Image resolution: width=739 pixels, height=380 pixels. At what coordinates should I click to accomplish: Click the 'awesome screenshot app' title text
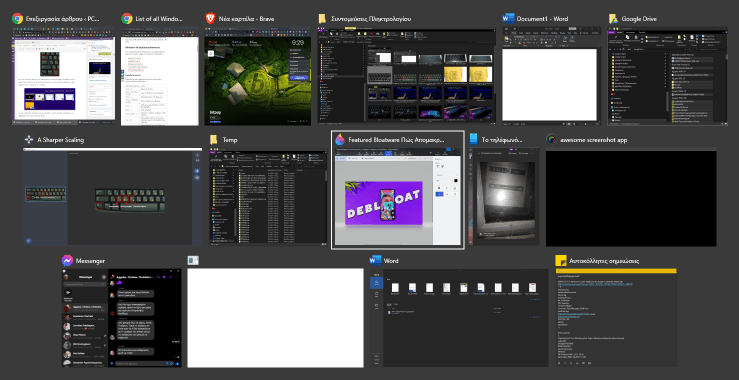click(x=593, y=140)
